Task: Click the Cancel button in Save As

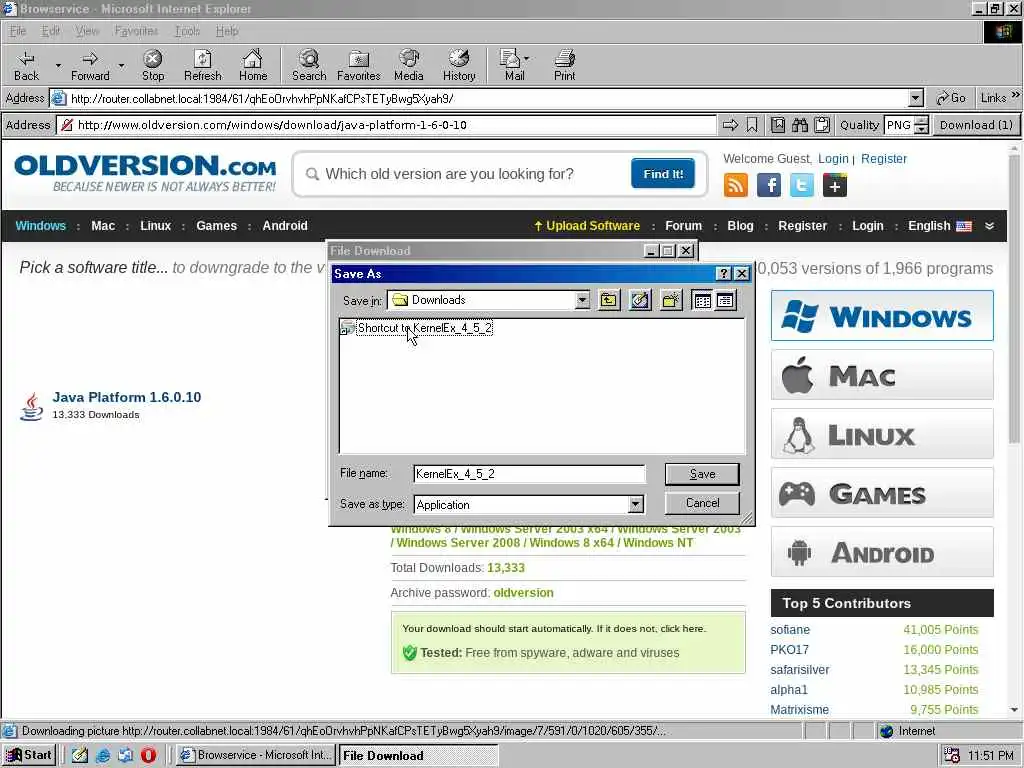Action: tap(702, 503)
